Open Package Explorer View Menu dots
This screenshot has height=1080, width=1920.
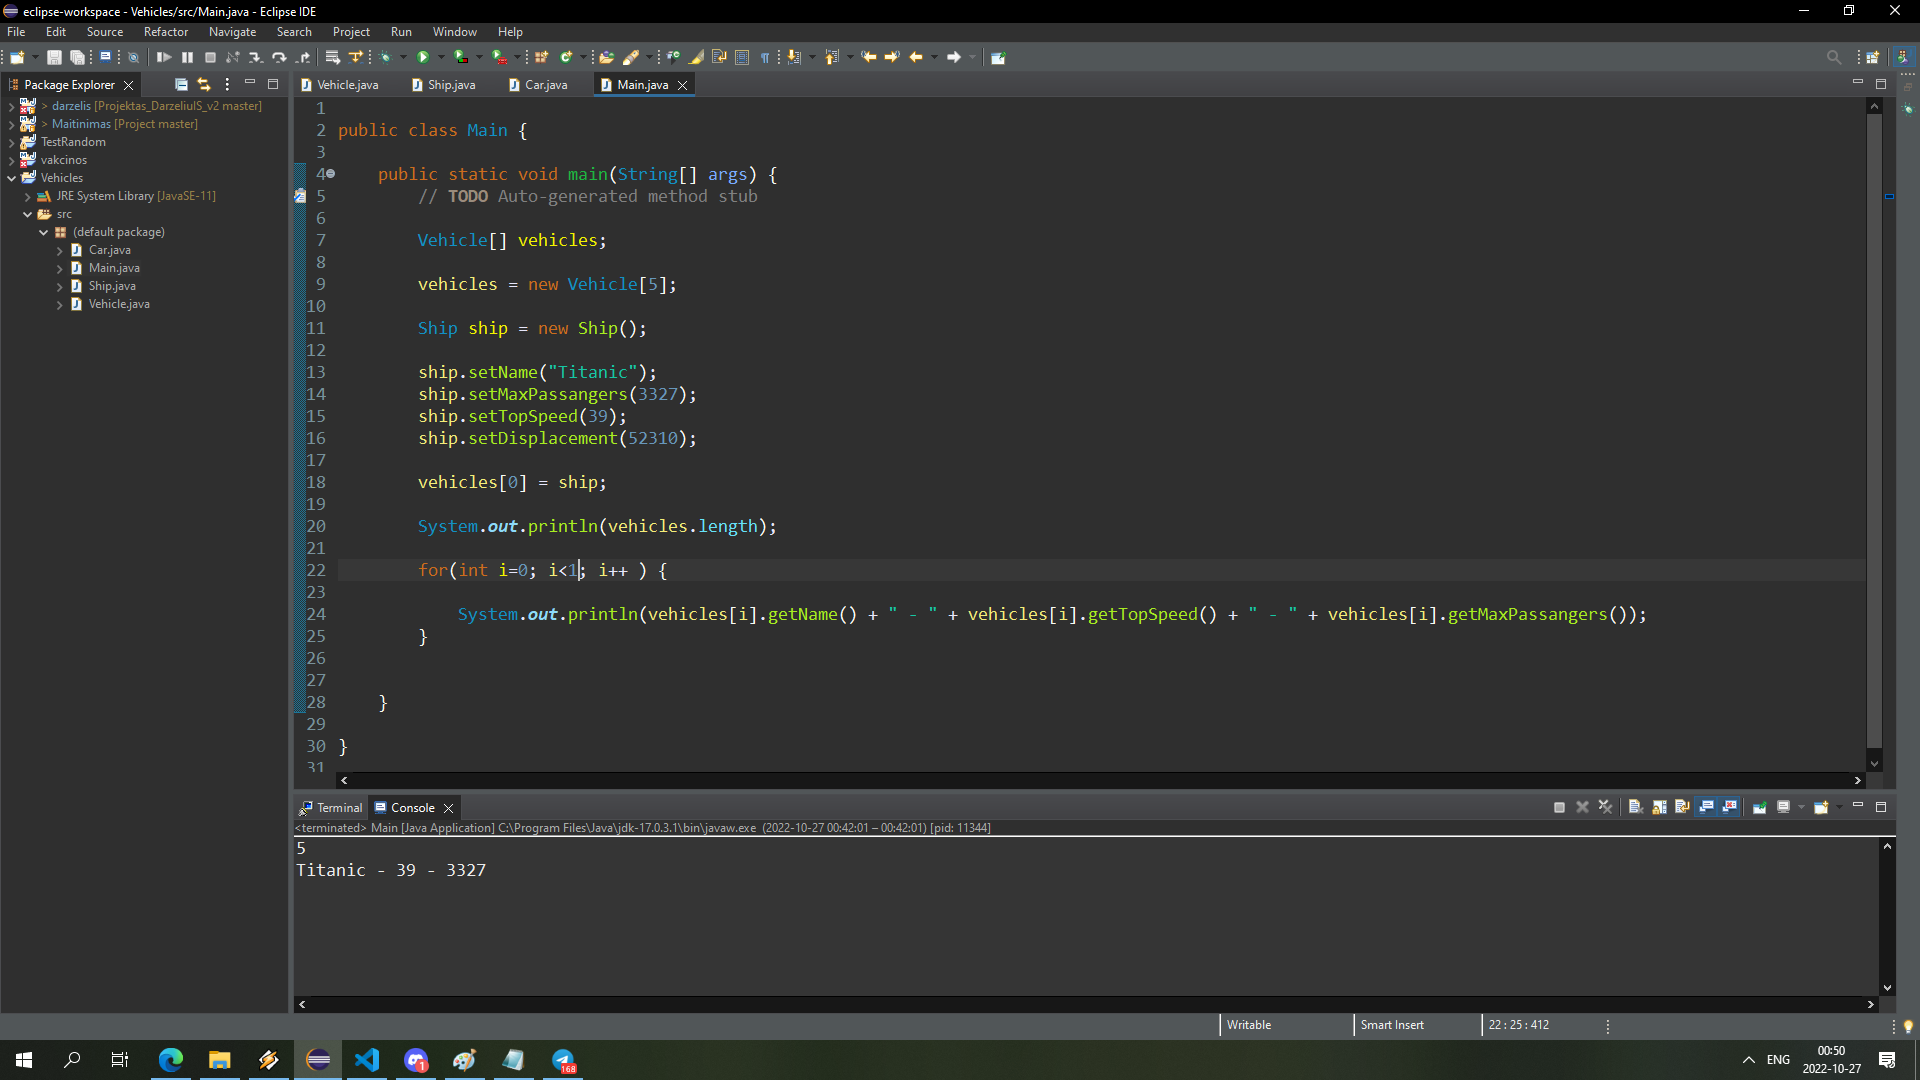227,85
